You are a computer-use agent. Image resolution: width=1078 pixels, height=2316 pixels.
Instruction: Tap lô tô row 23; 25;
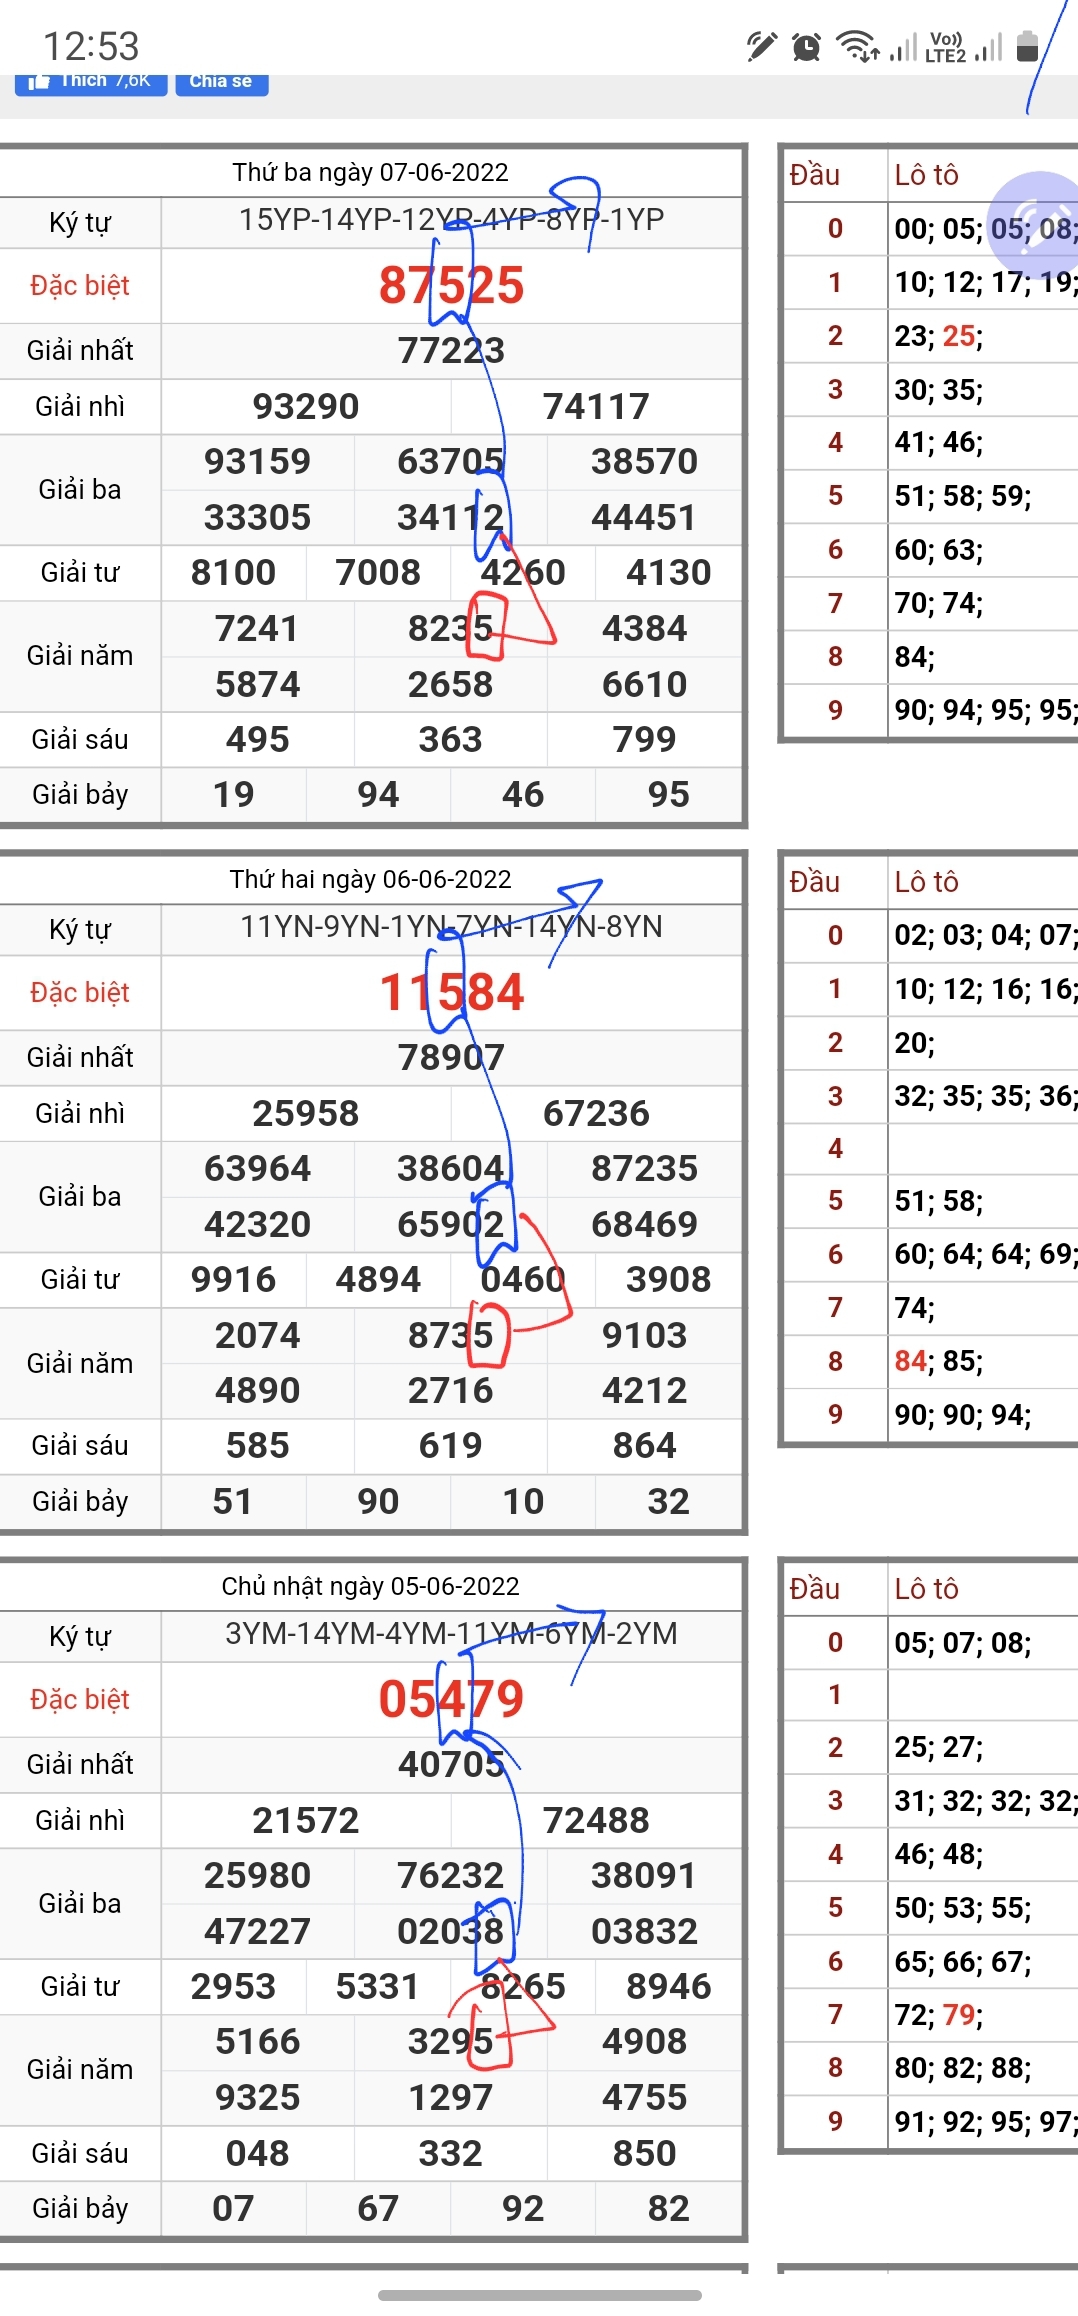[939, 336]
